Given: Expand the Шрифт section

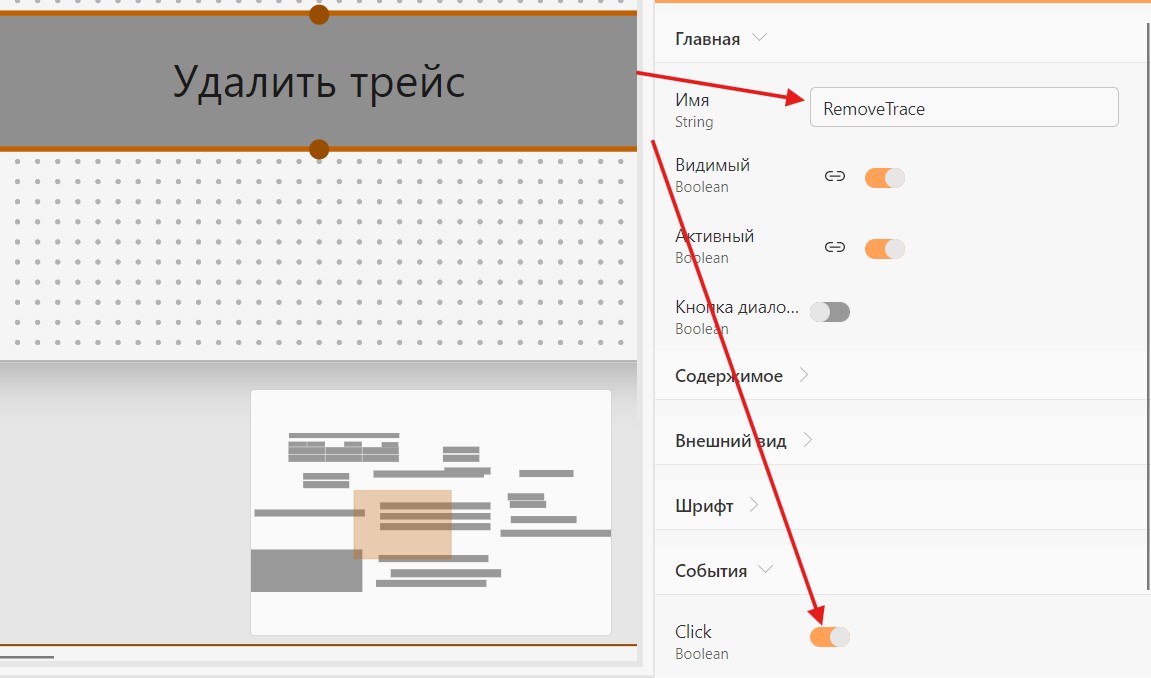Looking at the screenshot, I should 754,505.
